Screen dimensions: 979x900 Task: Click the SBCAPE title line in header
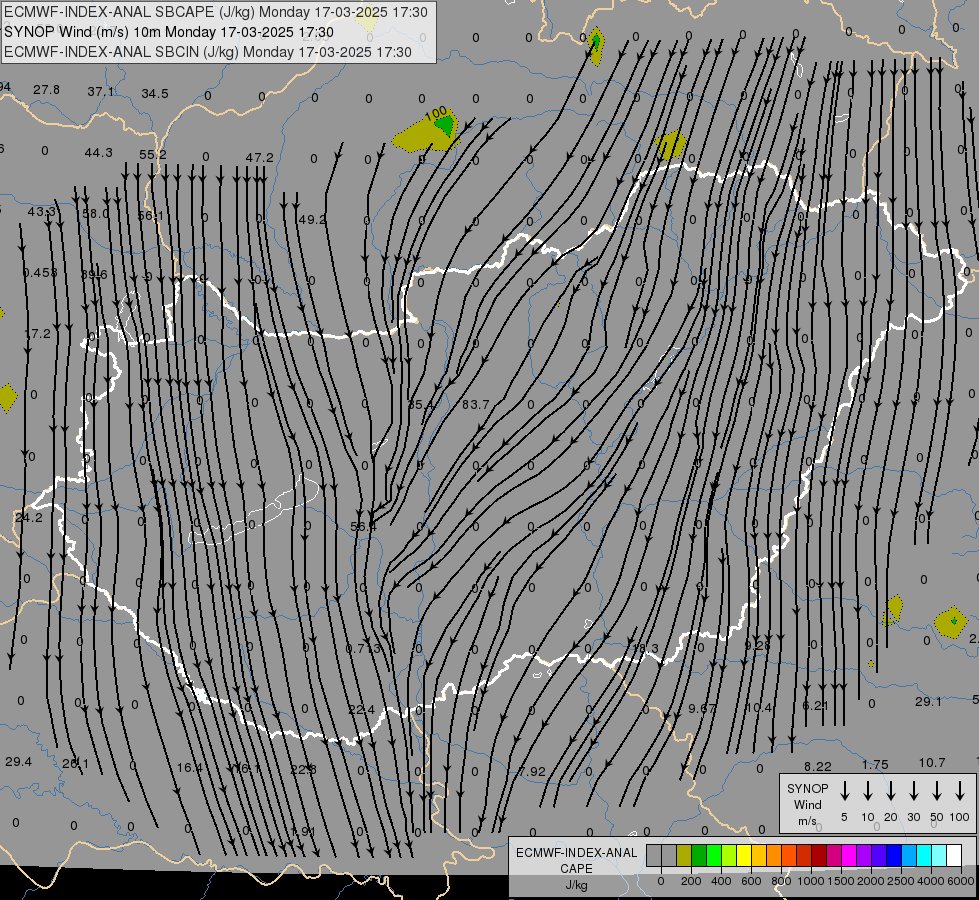tap(216, 12)
